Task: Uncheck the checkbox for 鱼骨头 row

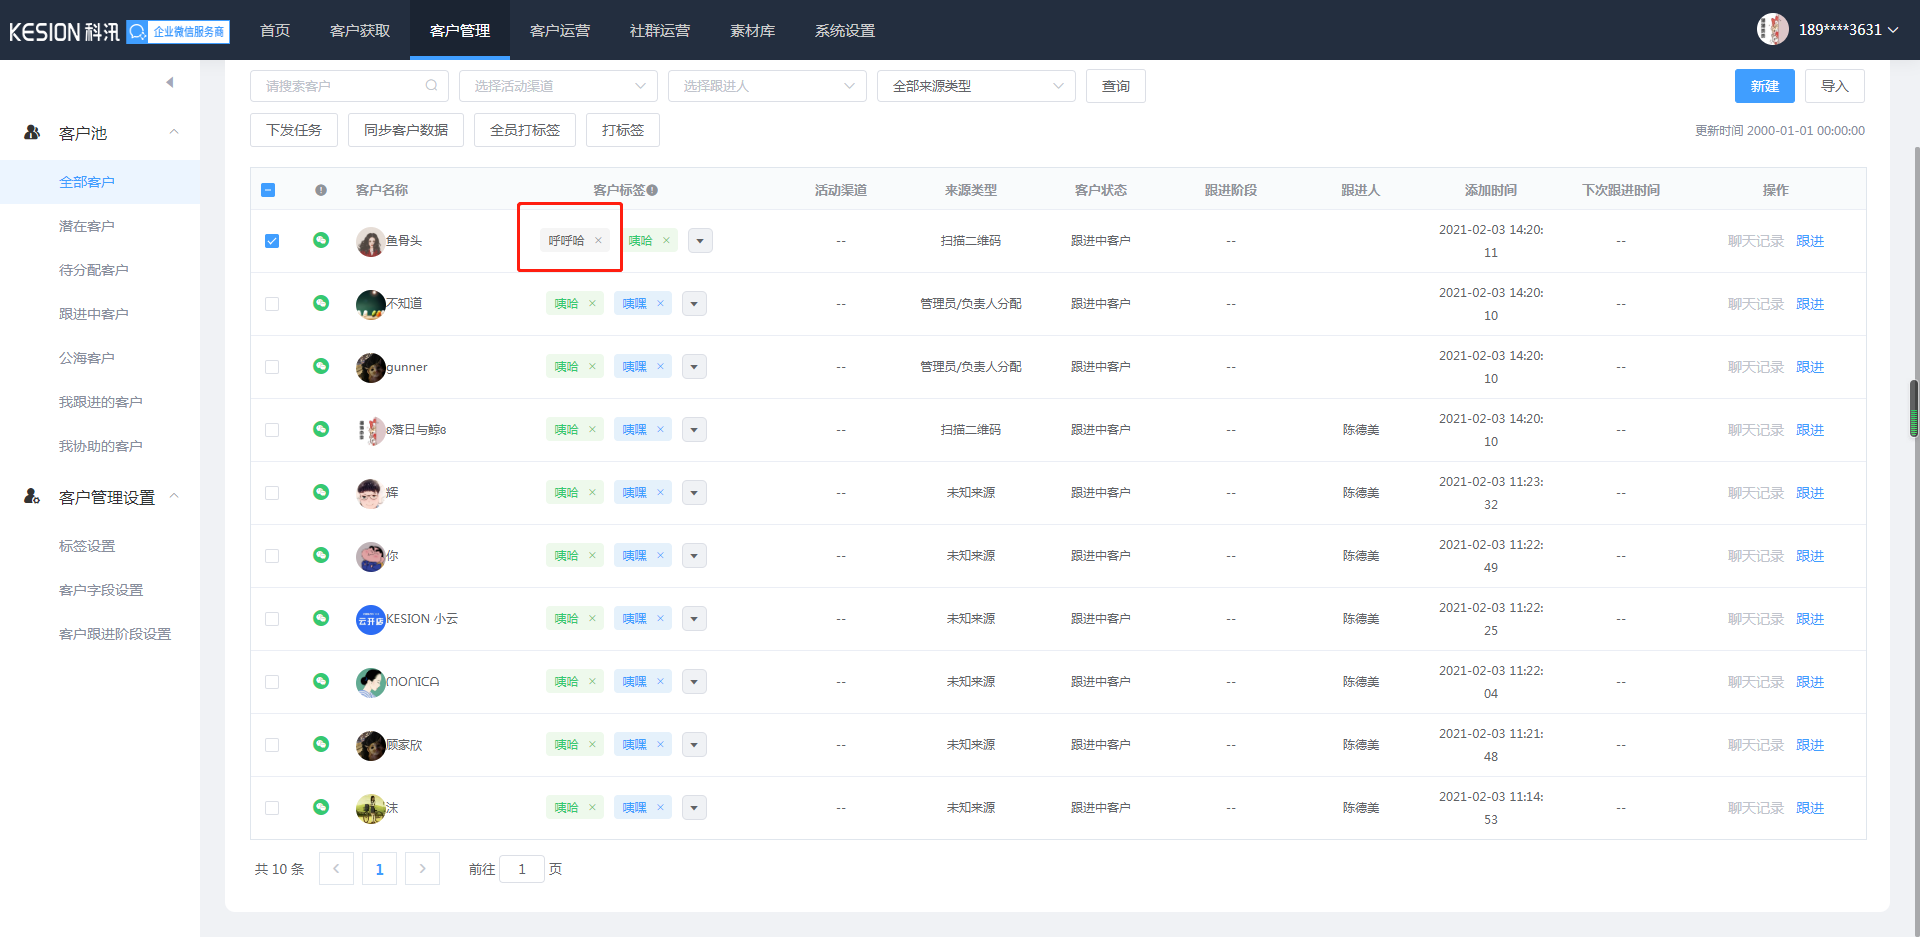Action: pos(272,241)
